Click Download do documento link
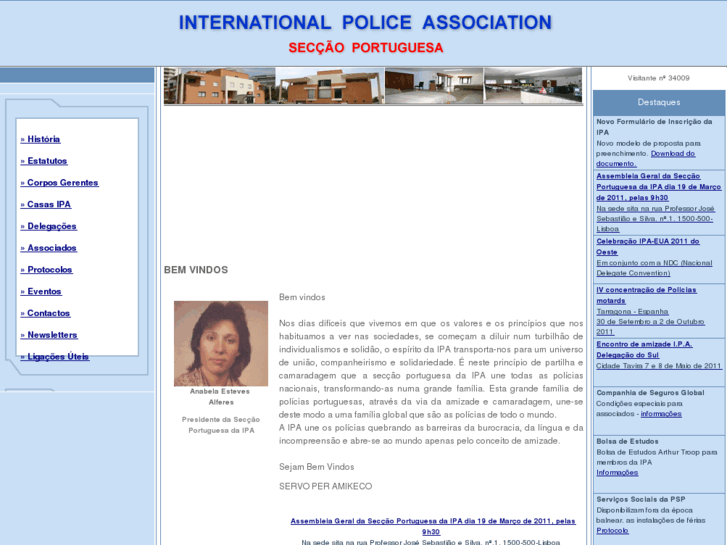The image size is (727, 545). coord(673,154)
